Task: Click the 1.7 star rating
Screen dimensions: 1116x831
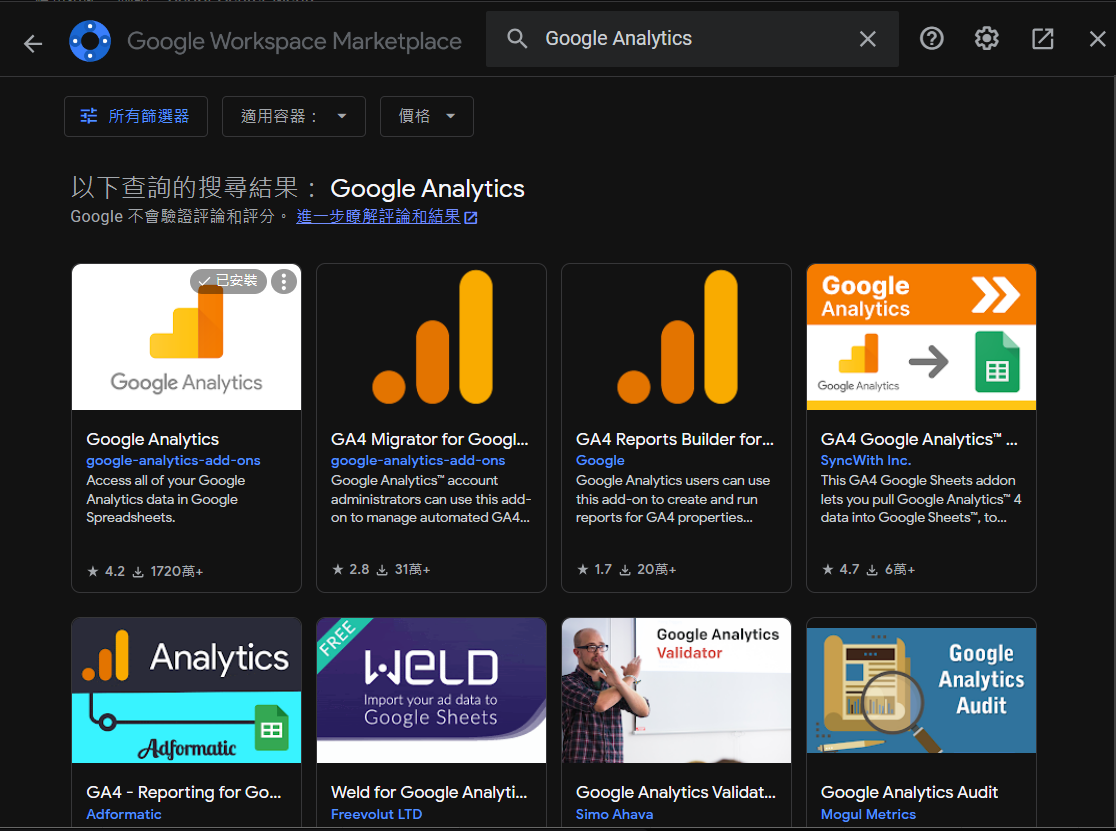Action: tap(594, 569)
